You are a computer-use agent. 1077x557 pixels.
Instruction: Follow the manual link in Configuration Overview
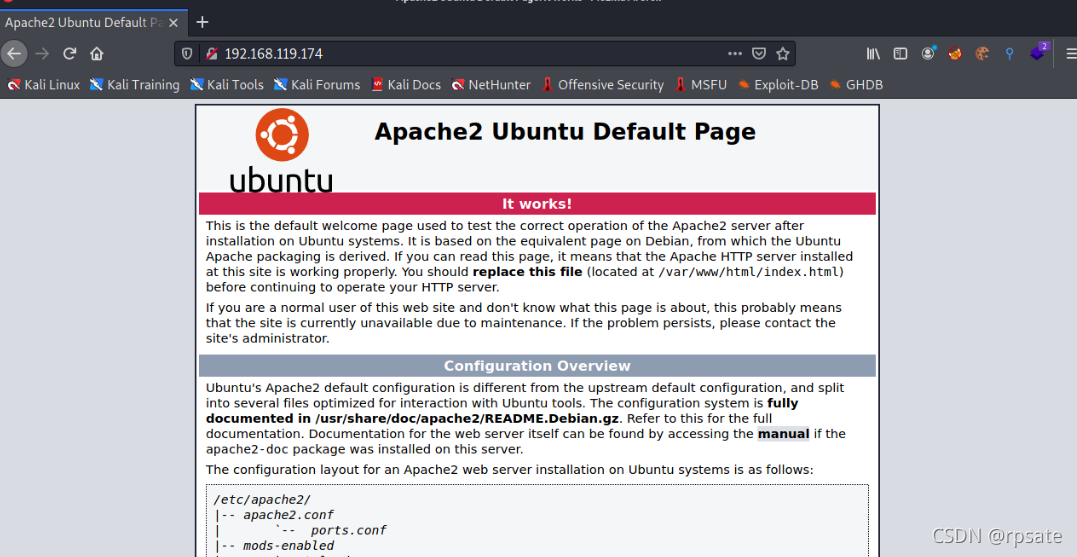pyautogui.click(x=783, y=434)
